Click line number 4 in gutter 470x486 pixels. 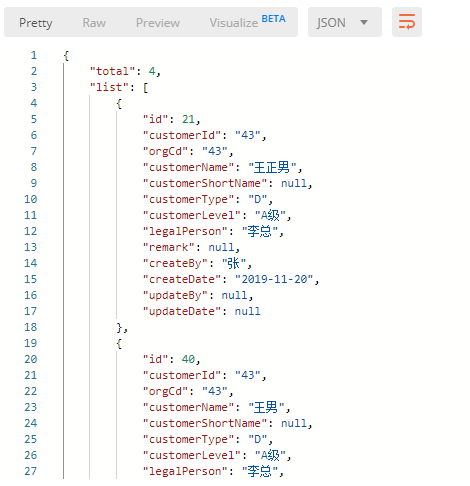pyautogui.click(x=34, y=103)
